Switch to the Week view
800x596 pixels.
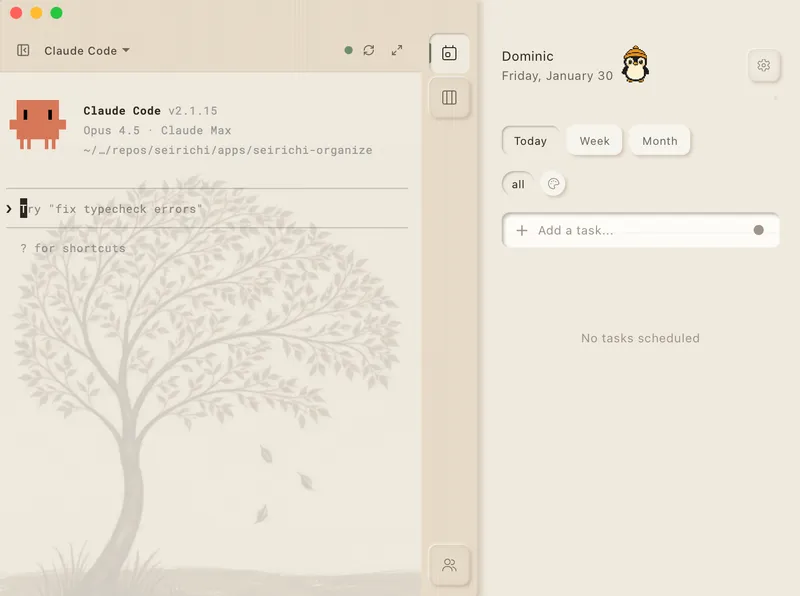coord(594,141)
